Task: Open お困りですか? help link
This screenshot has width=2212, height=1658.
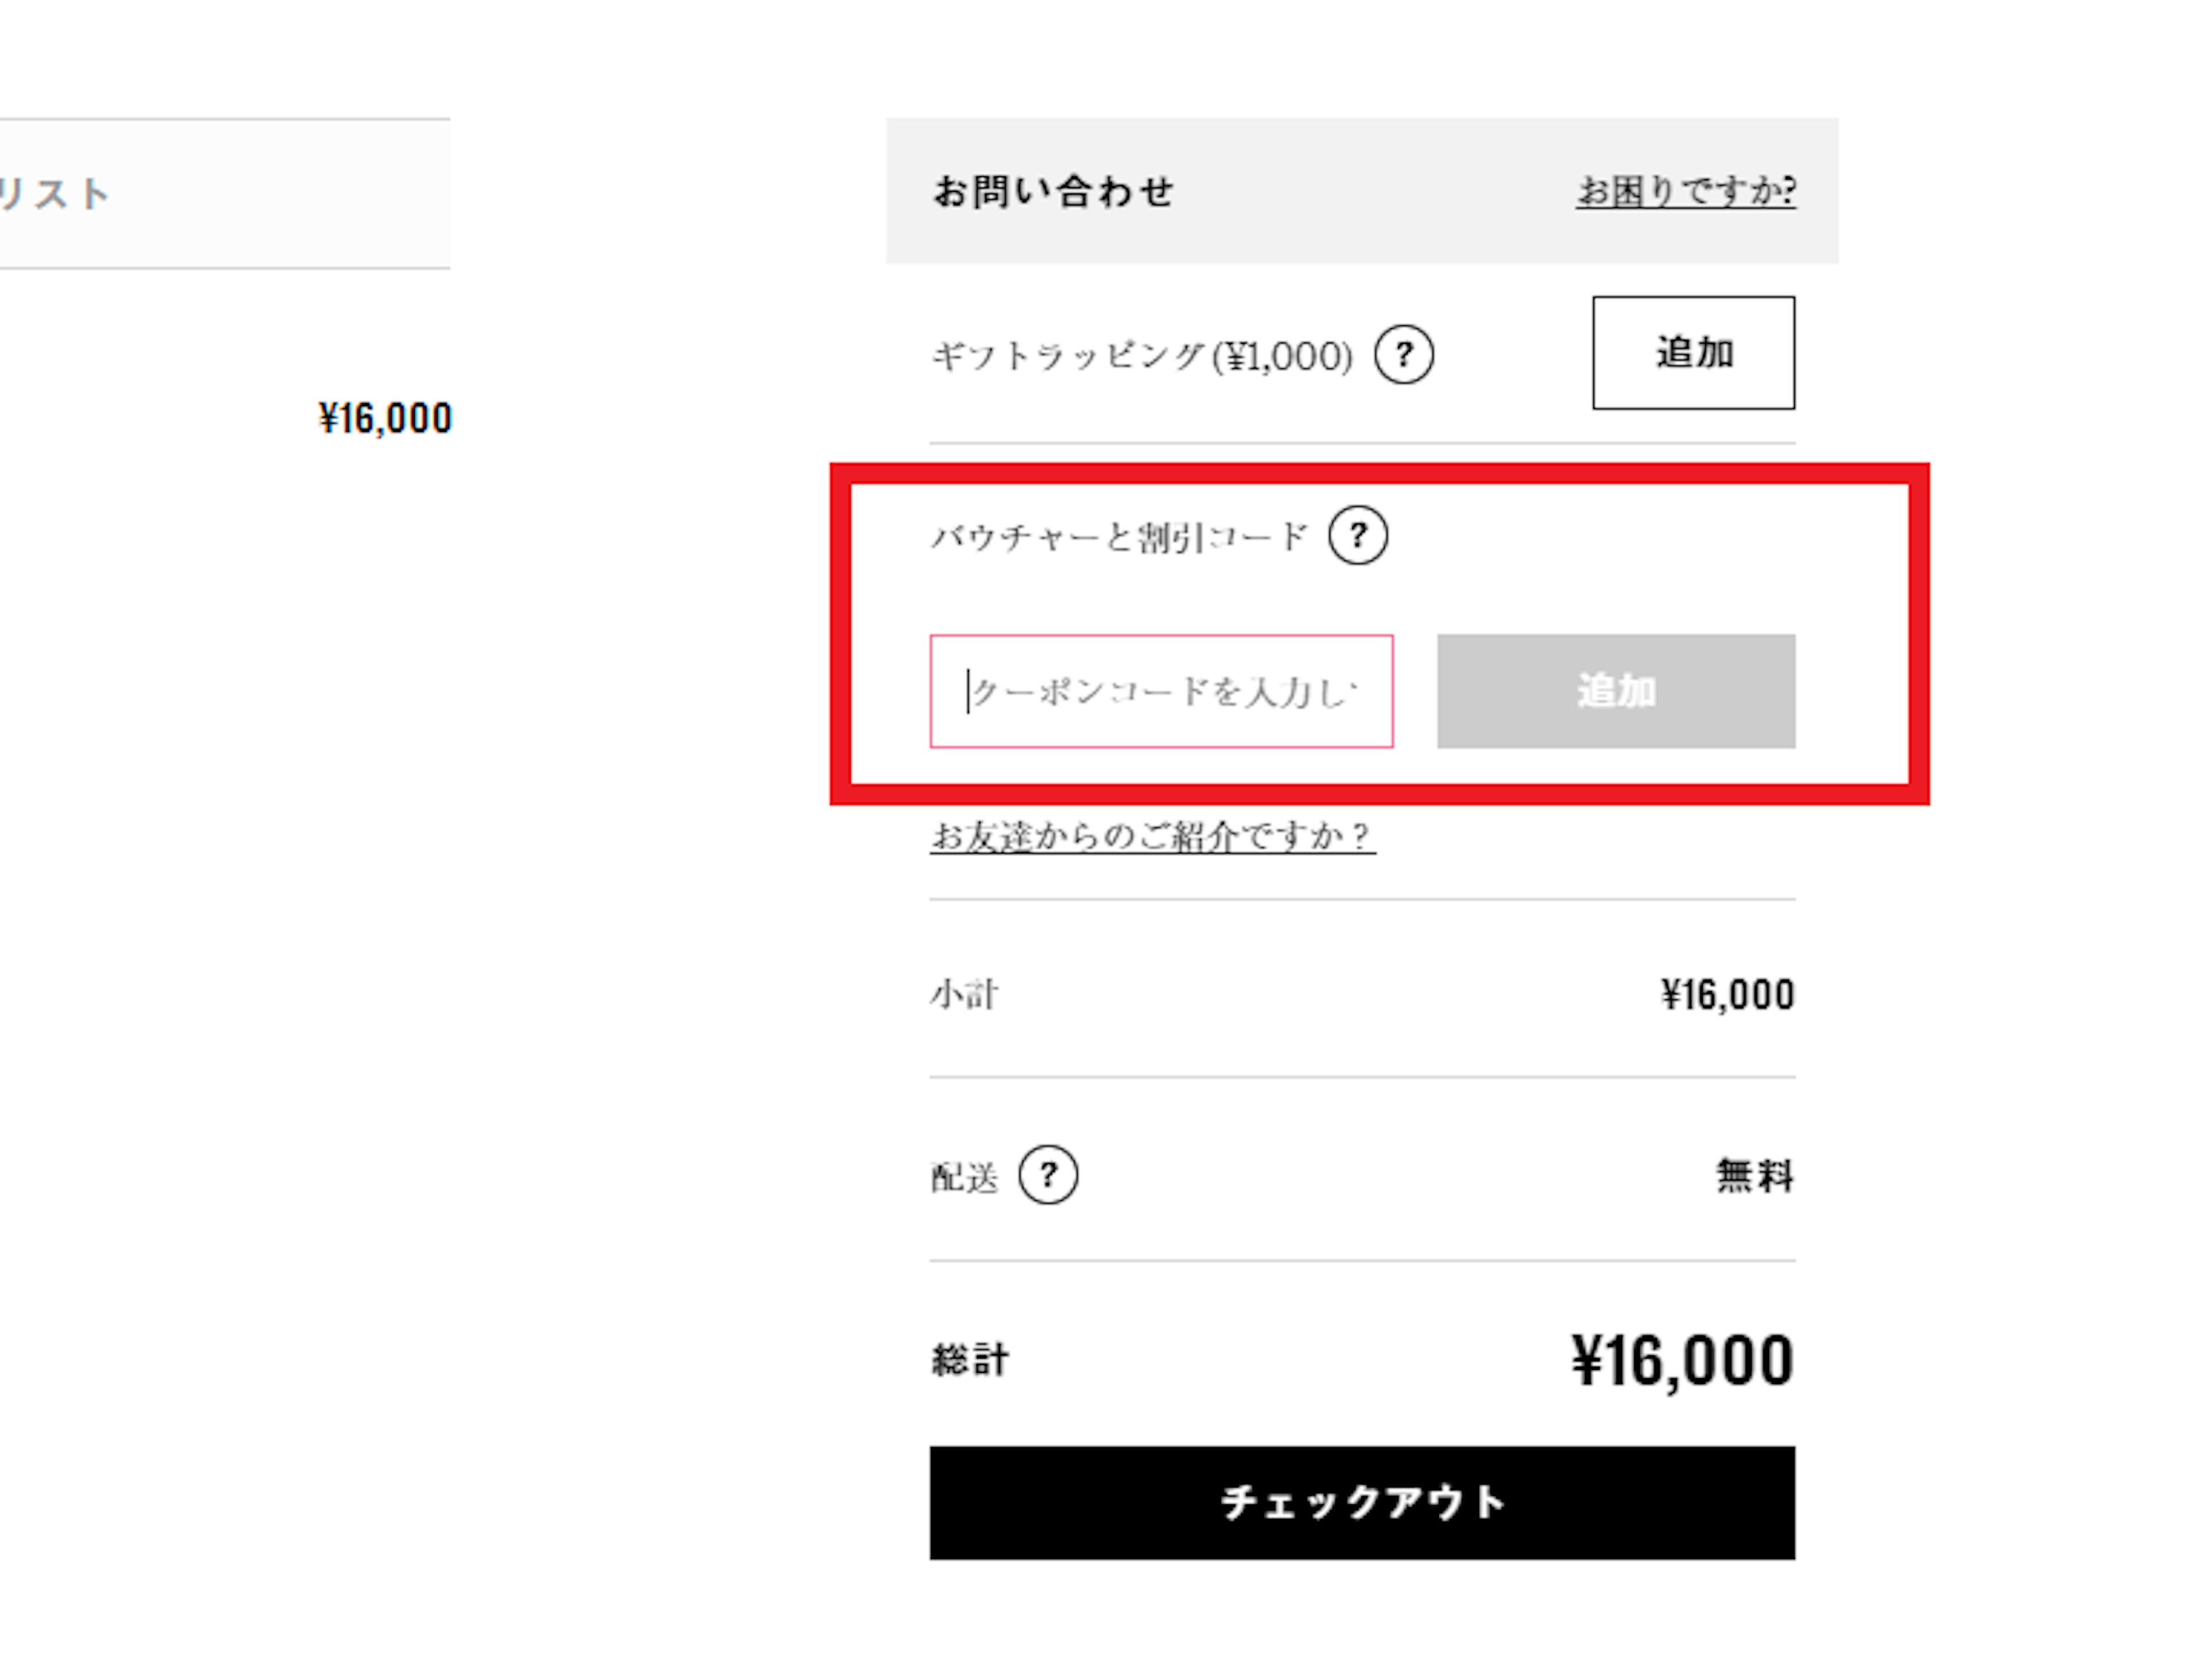Action: pyautogui.click(x=1686, y=190)
